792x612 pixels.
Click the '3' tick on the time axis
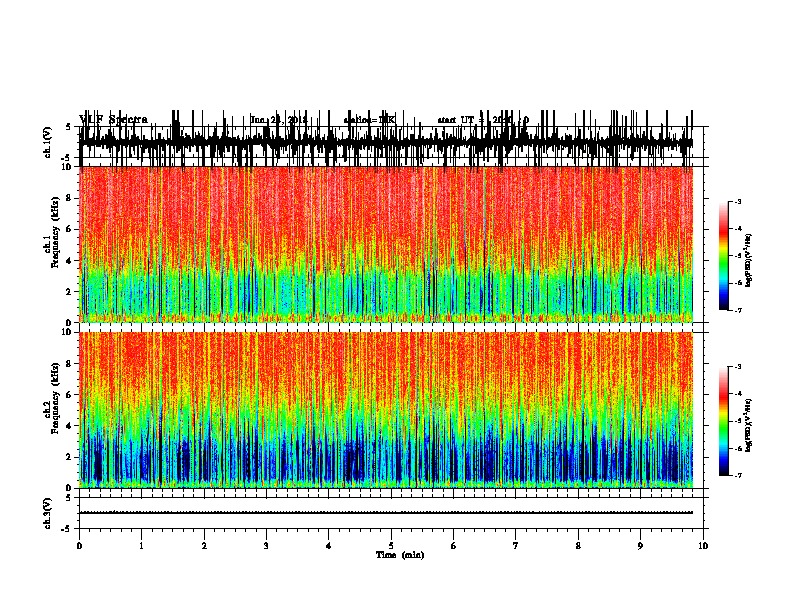(x=266, y=546)
